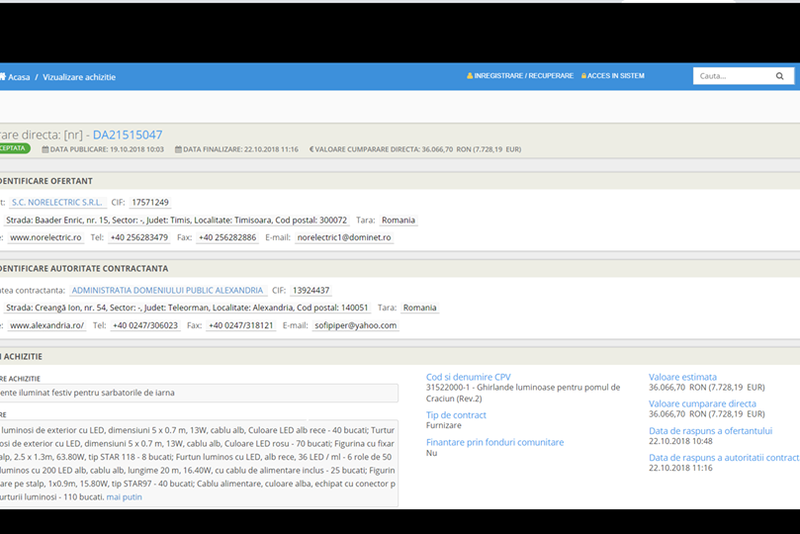Image resolution: width=800 pixels, height=534 pixels.
Task: Click the euro icon beside Valoare cumparare directa
Action: (311, 149)
